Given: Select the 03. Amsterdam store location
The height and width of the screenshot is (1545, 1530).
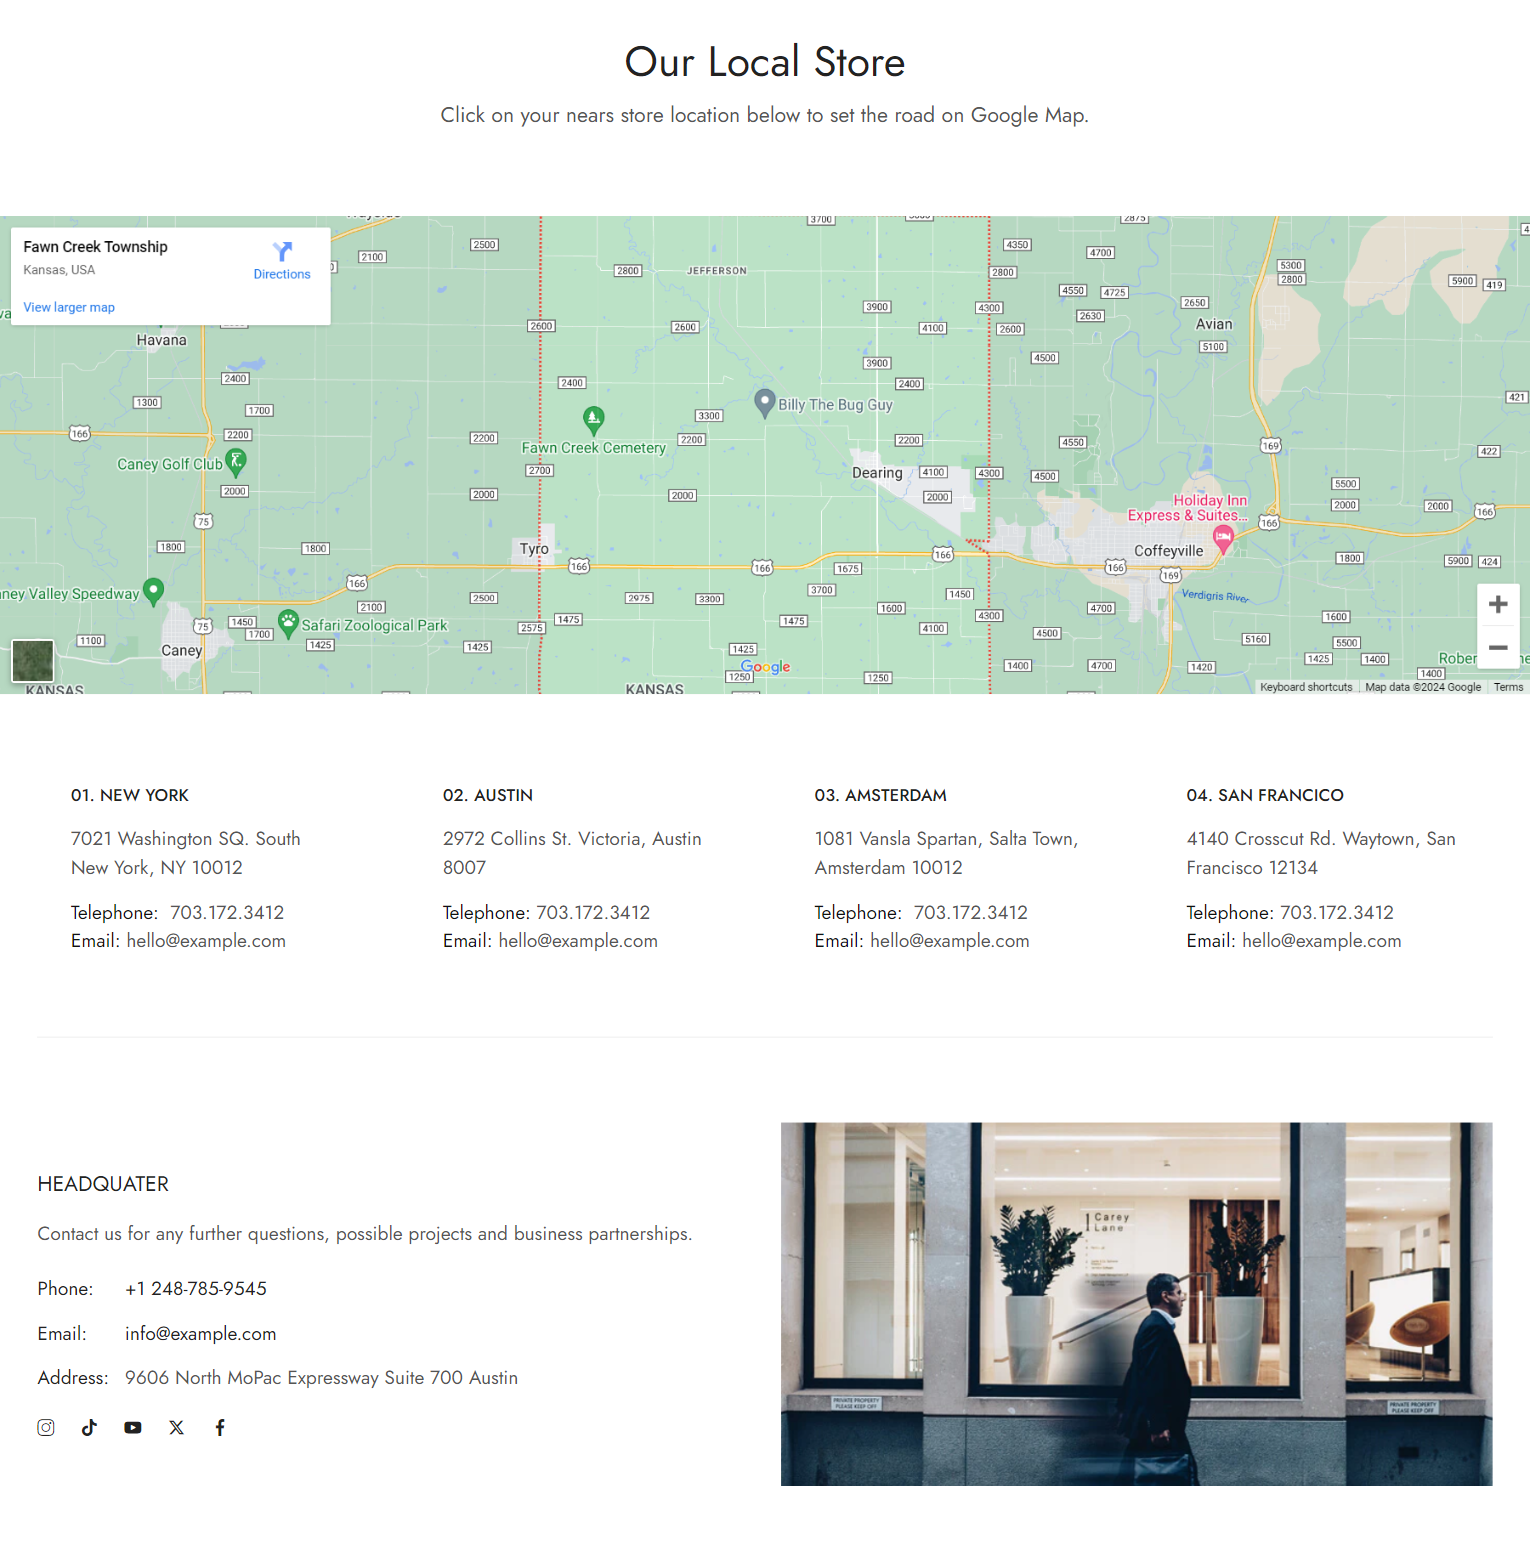Looking at the screenshot, I should click(x=880, y=795).
